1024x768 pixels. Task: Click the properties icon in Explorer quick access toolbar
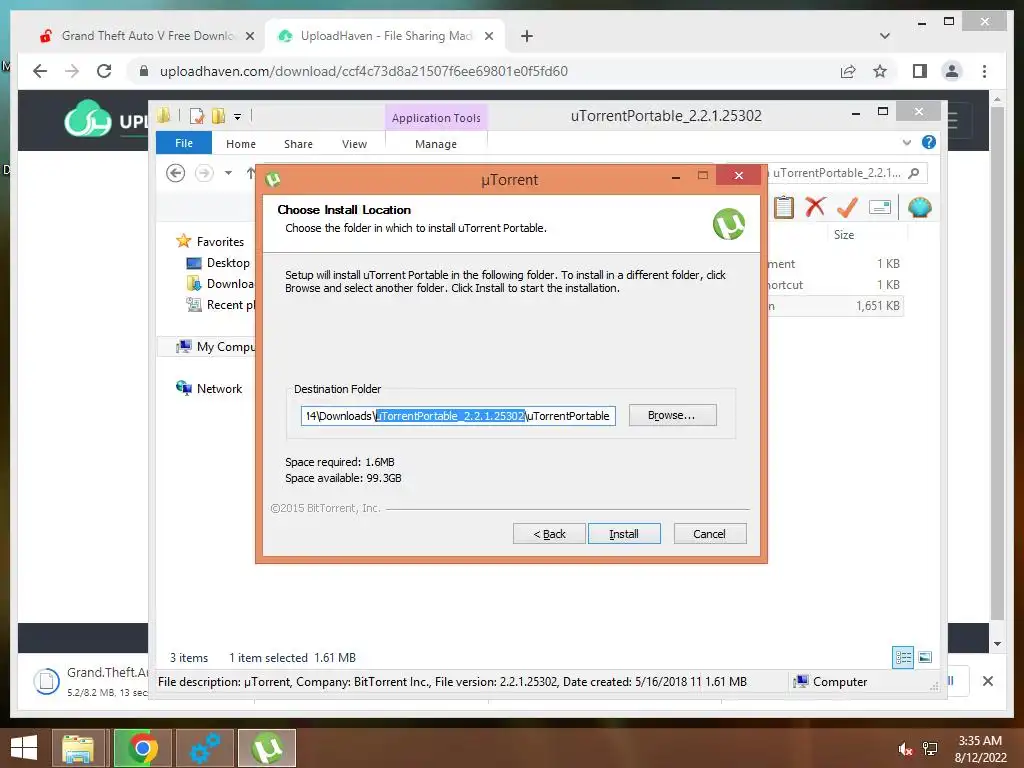pos(197,116)
